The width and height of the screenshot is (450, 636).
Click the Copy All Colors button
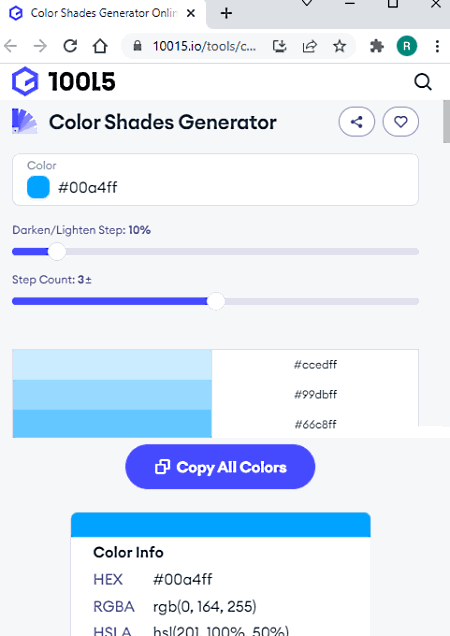220,467
